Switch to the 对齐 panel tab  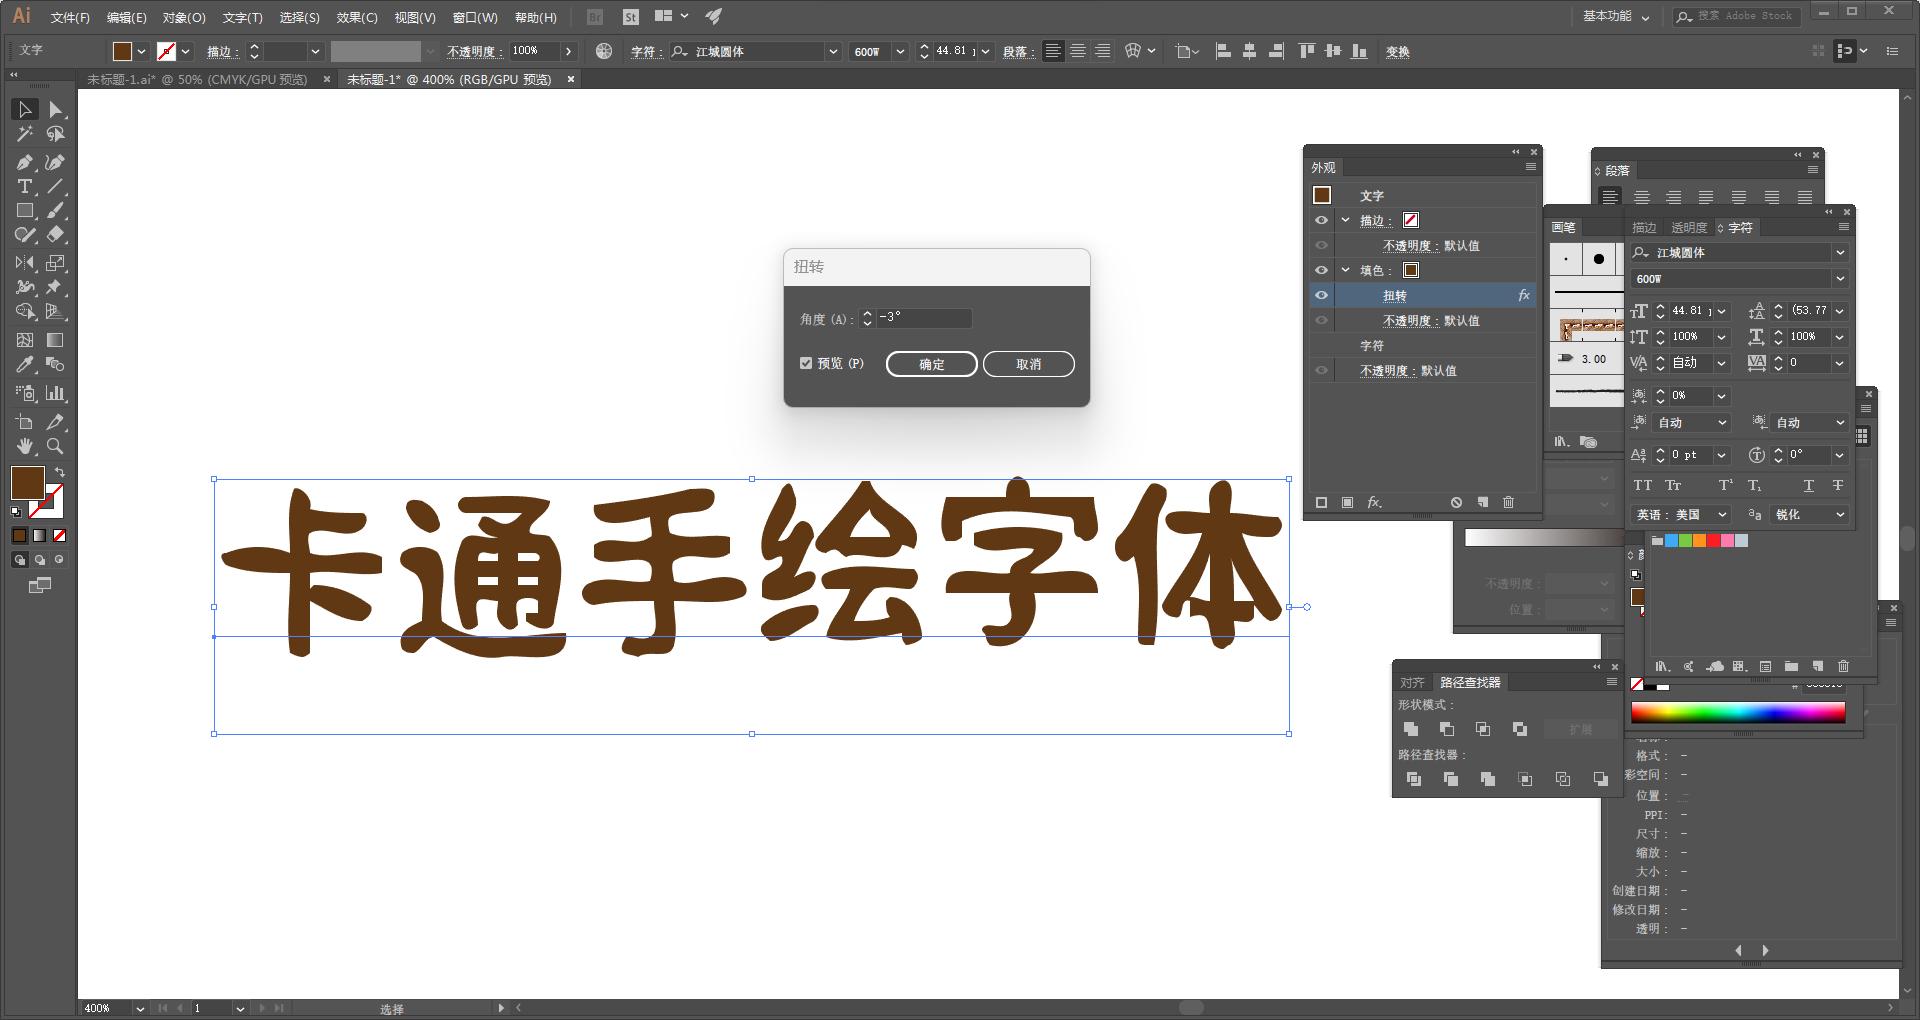point(1411,682)
